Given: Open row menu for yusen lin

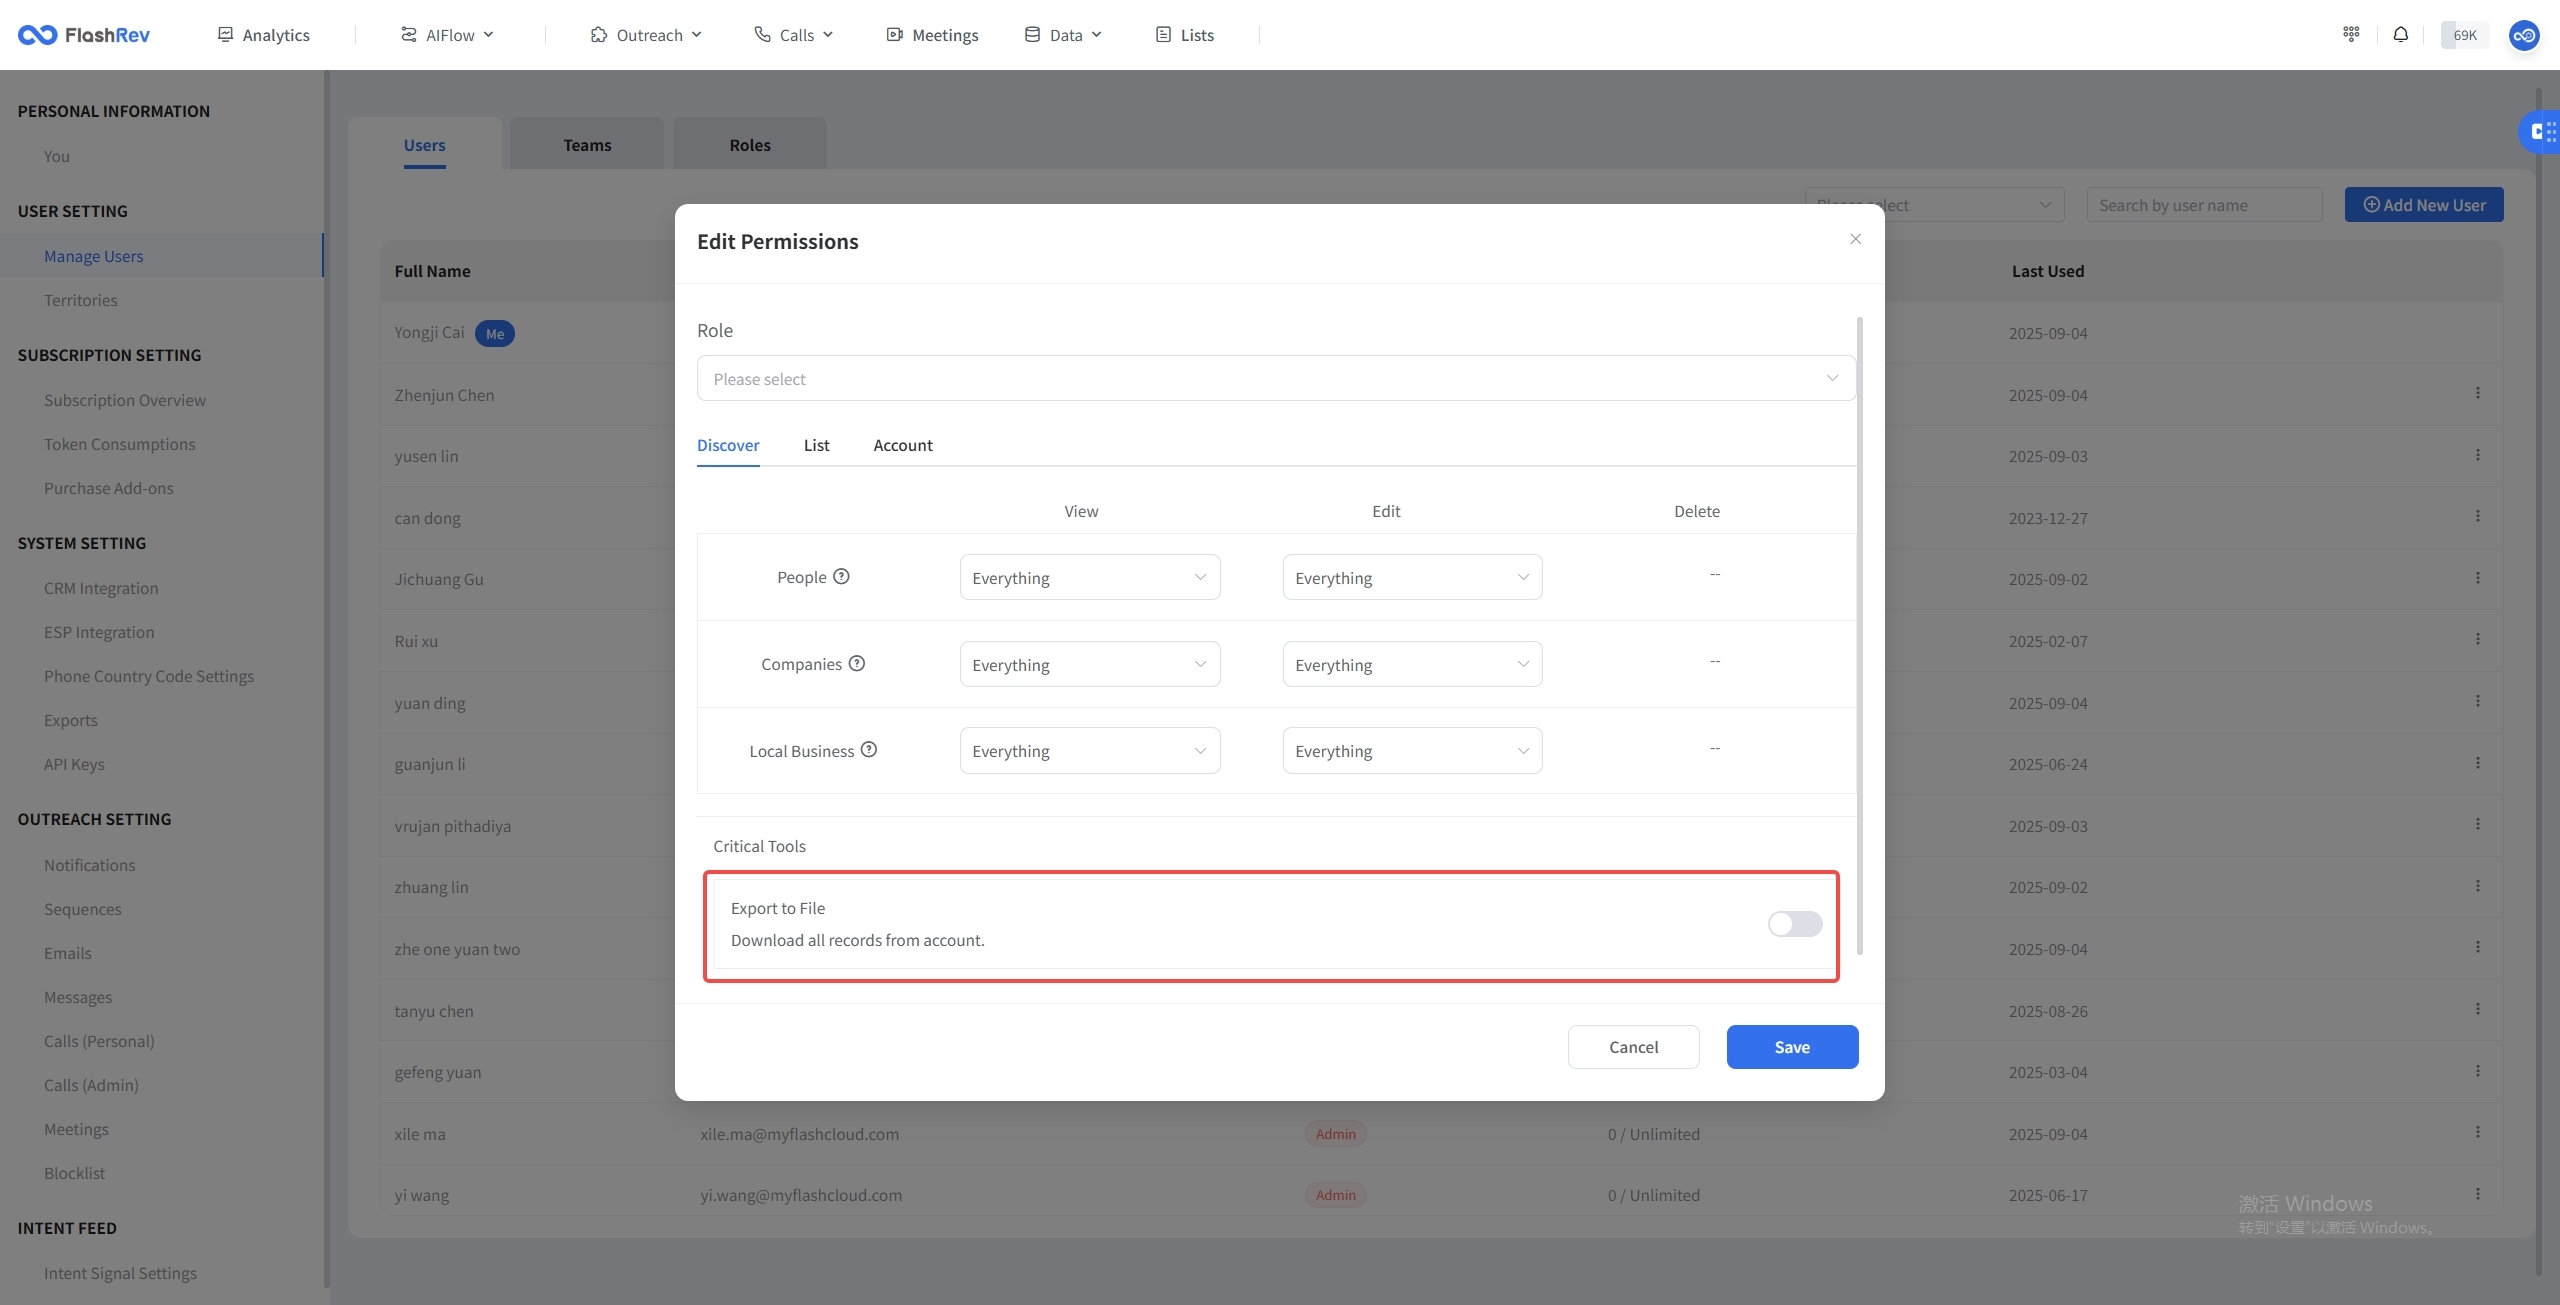Looking at the screenshot, I should pyautogui.click(x=2478, y=455).
